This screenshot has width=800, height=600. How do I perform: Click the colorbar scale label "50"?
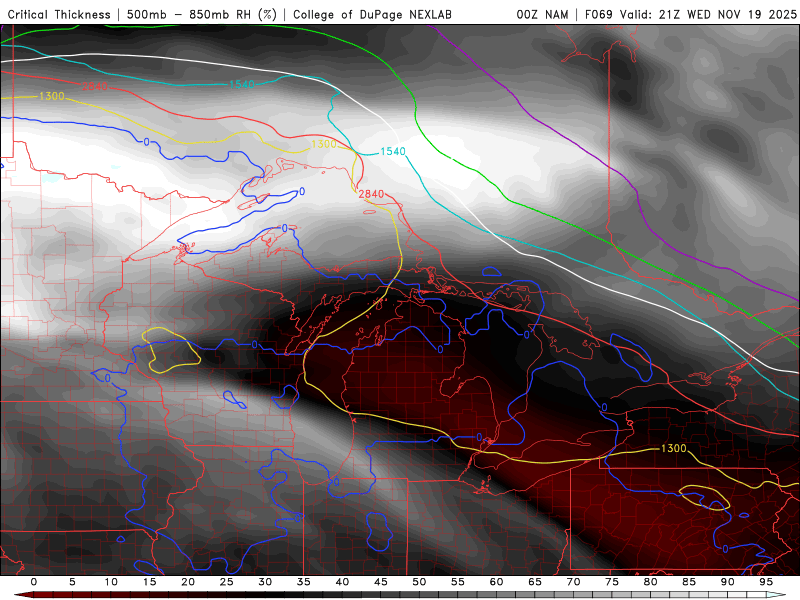pyautogui.click(x=419, y=582)
